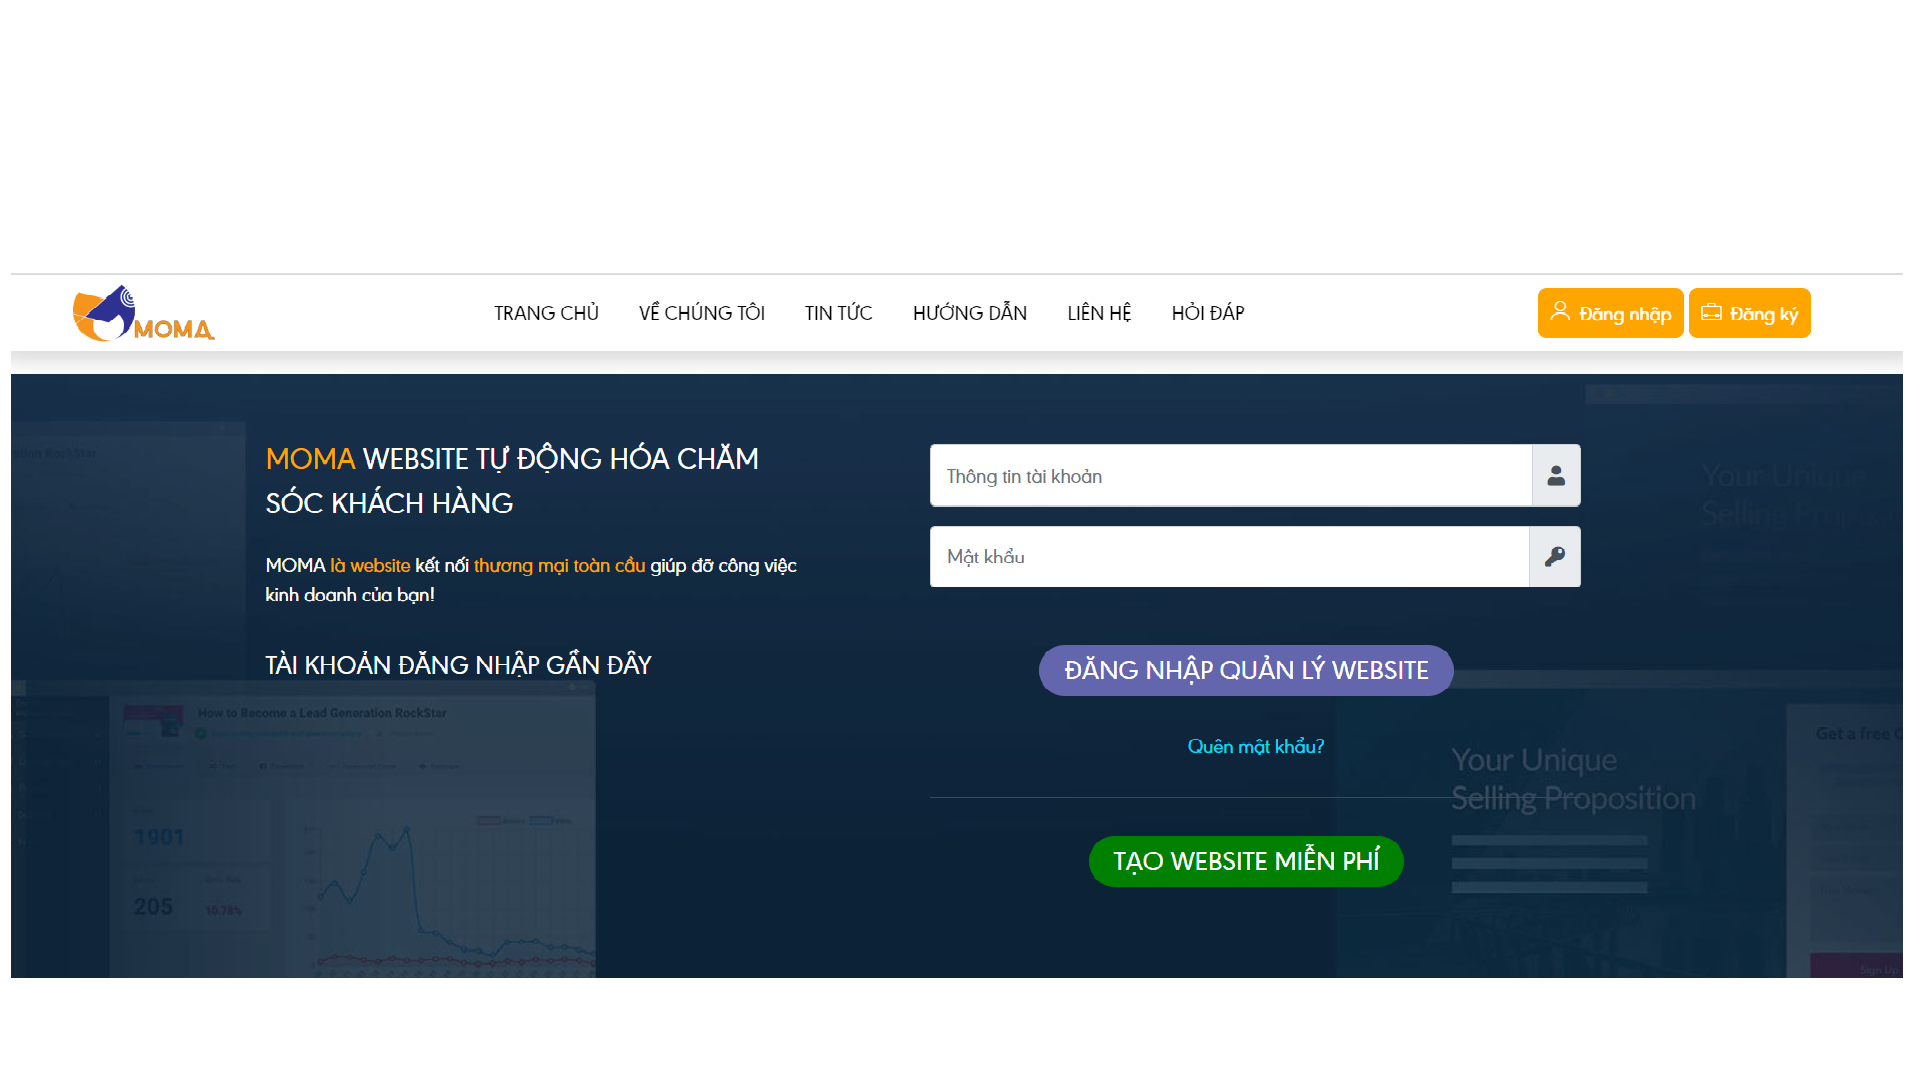The image size is (1920, 1068).
Task: Select TIN TỨC in the navigation bar
Action: pos(838,314)
